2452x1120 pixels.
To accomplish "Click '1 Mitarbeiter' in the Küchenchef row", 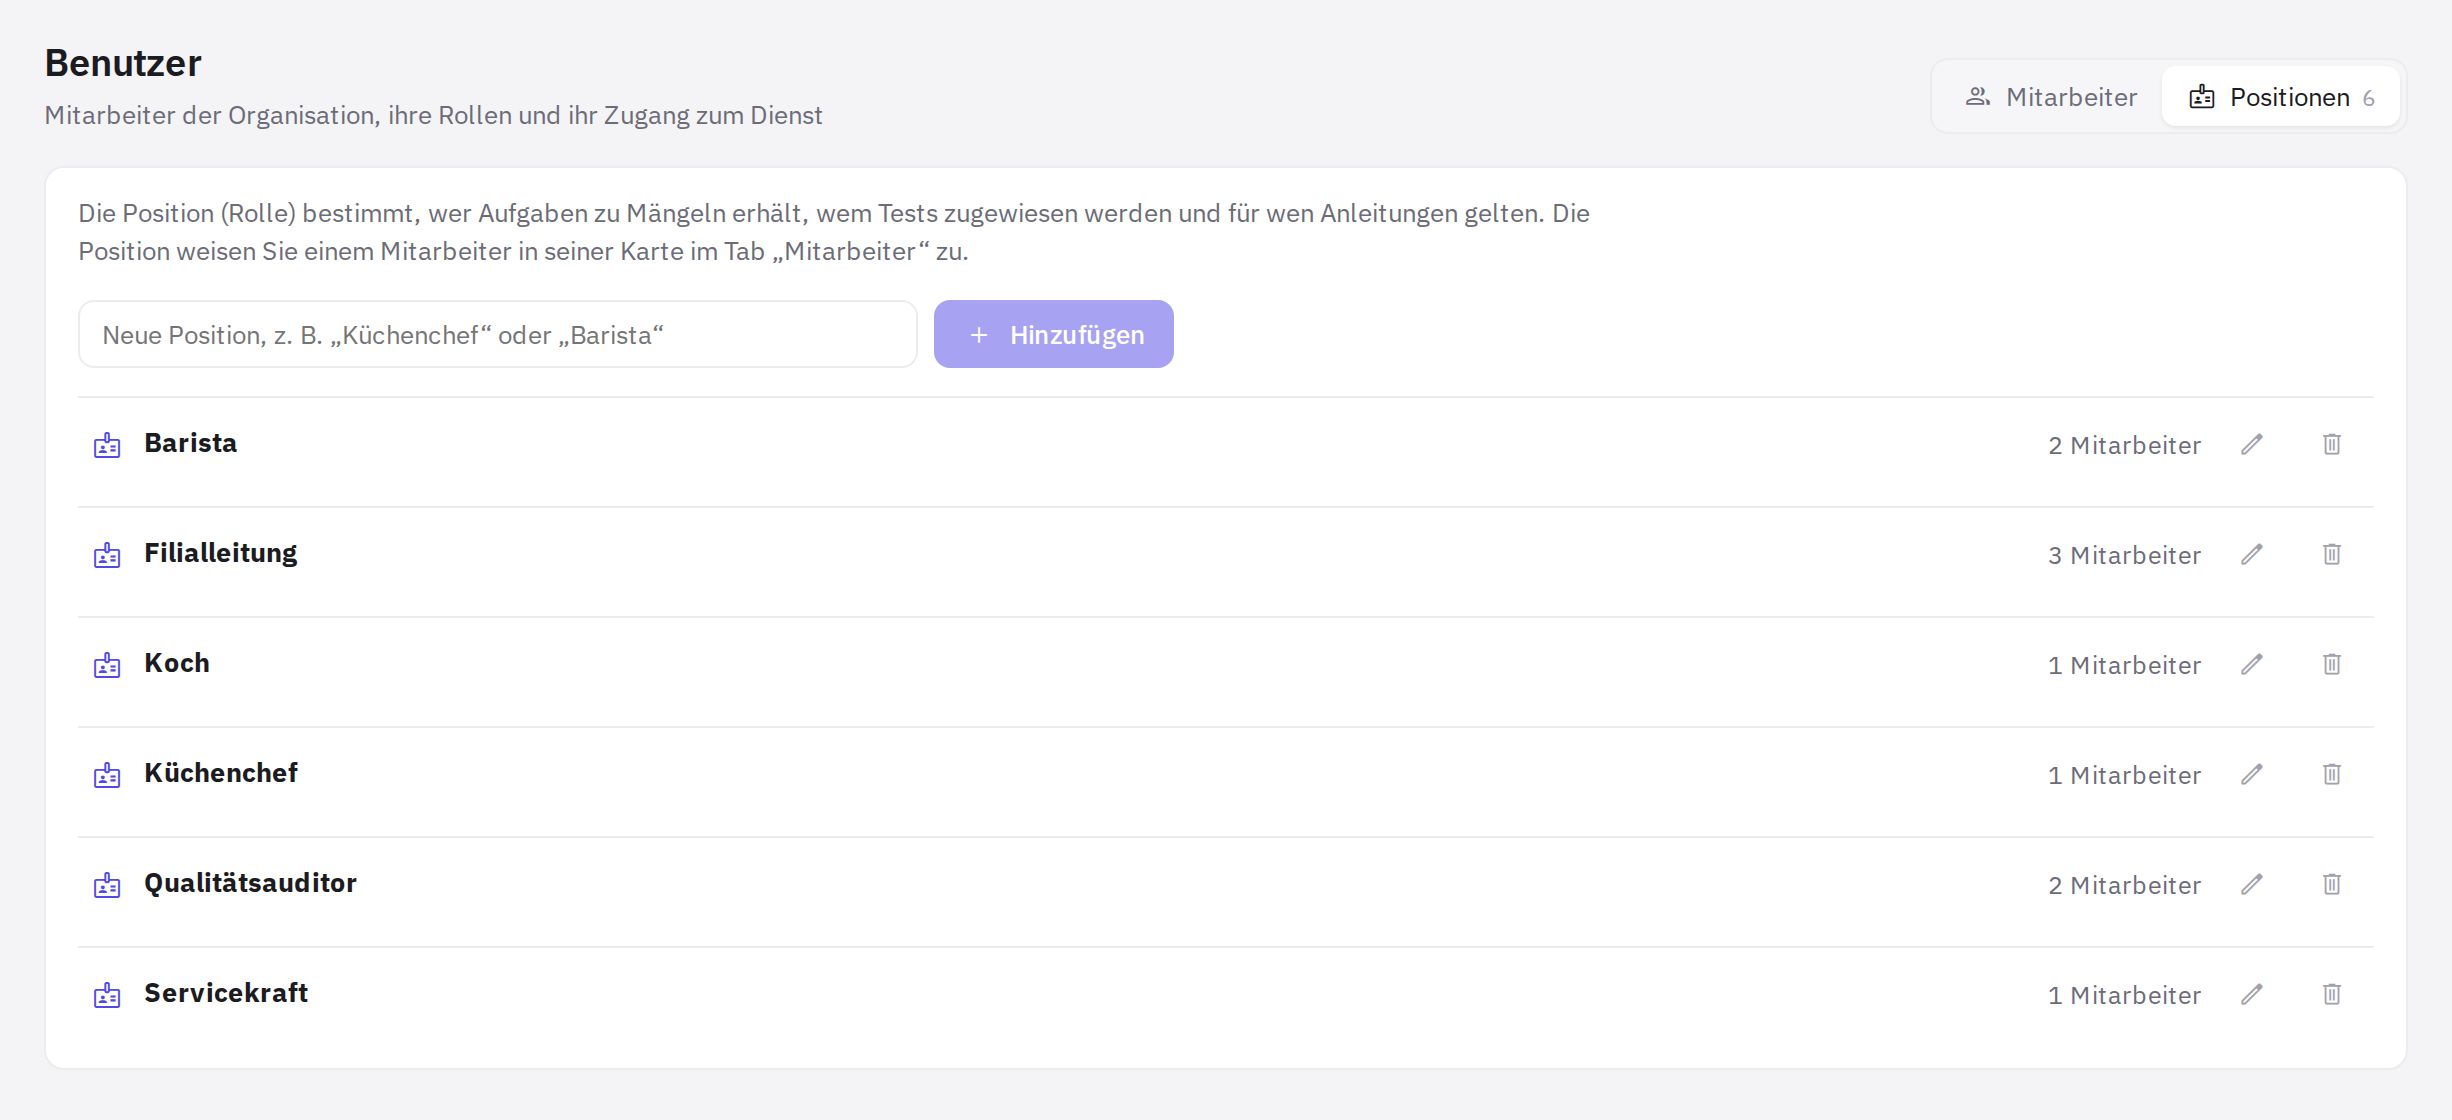I will [x=2124, y=775].
